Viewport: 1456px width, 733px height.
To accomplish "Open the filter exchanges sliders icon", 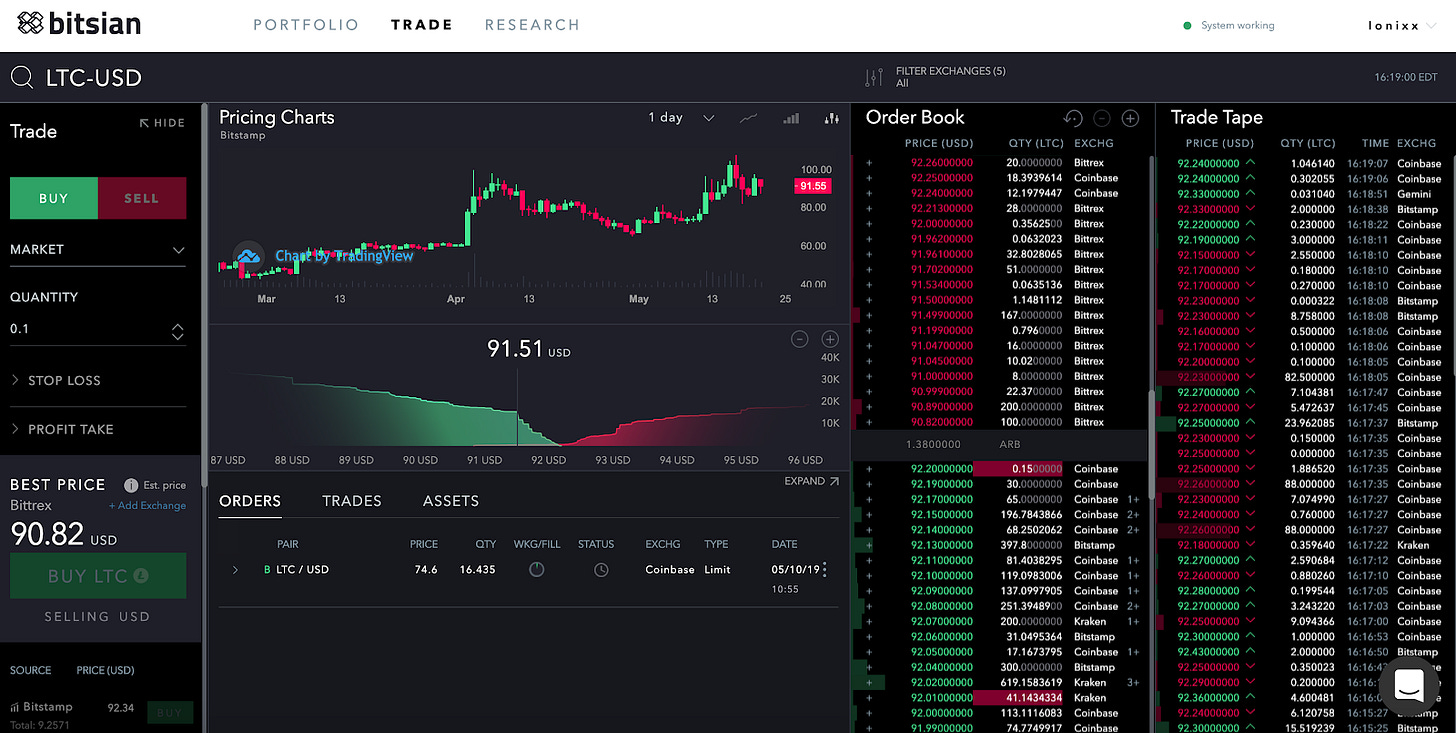I will 874,77.
